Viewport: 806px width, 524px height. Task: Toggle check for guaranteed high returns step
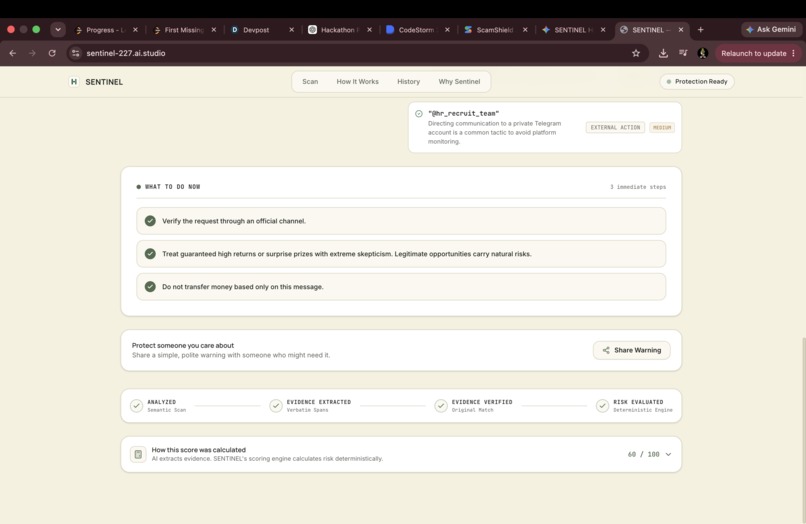(x=150, y=254)
